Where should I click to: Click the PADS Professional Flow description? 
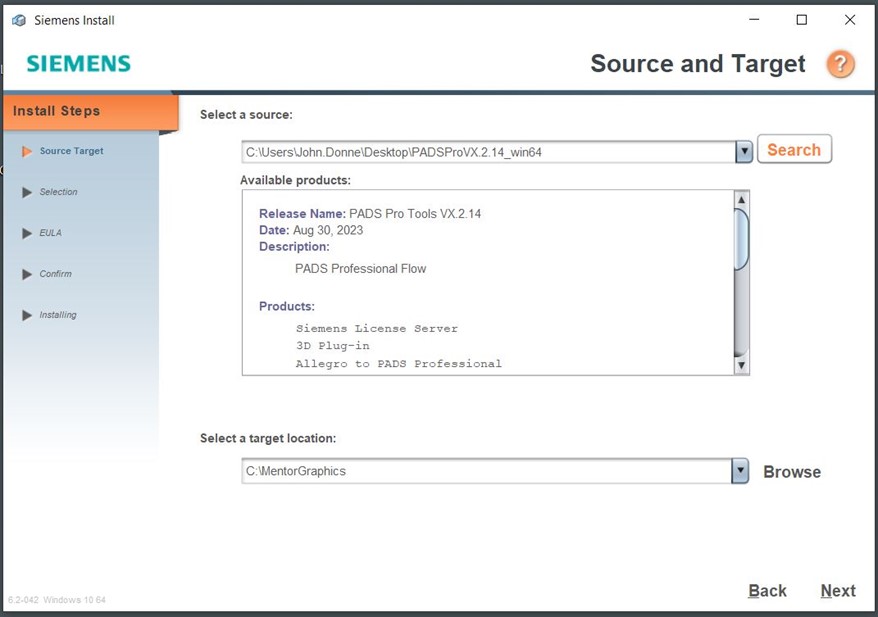point(361,269)
